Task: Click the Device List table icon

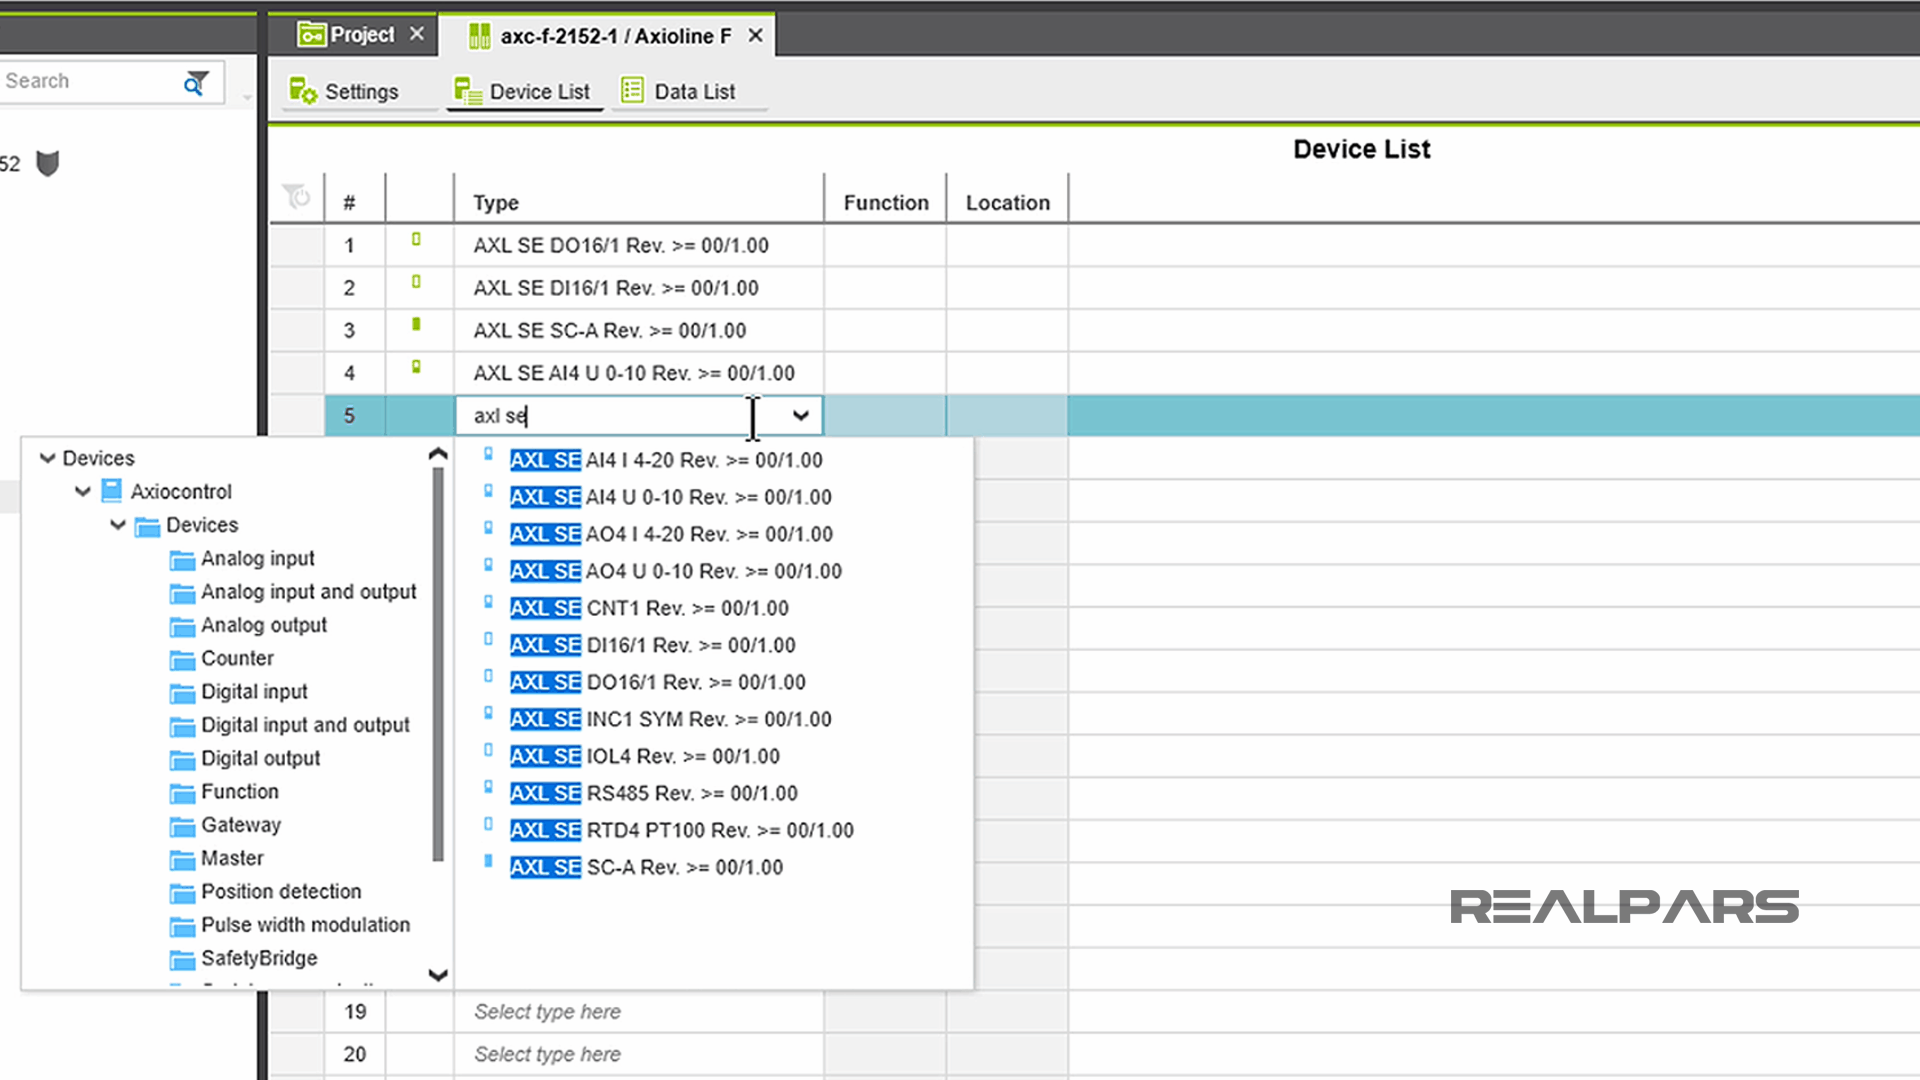Action: point(468,89)
